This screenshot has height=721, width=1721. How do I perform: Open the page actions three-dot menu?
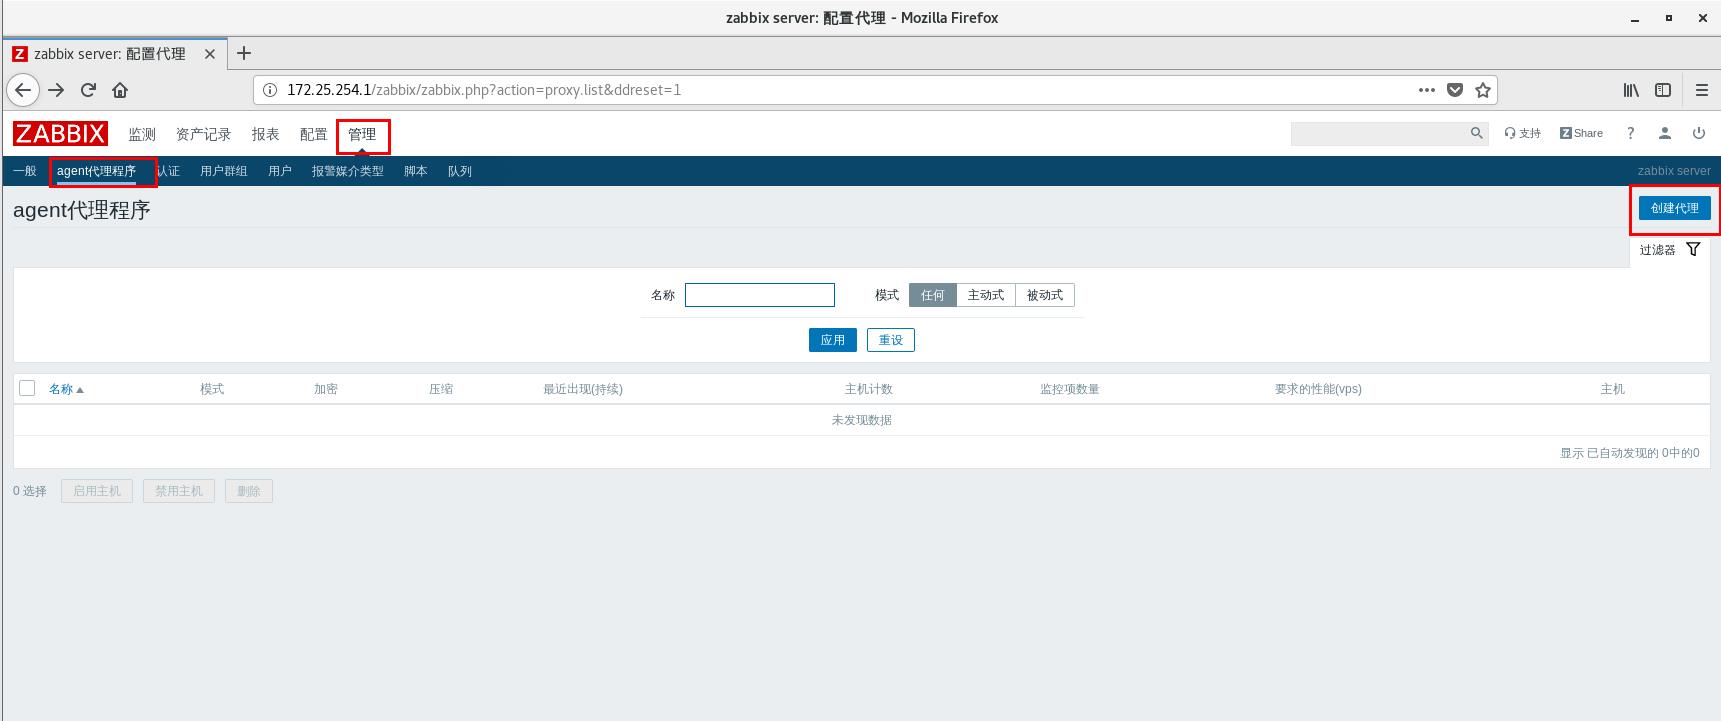point(1427,90)
